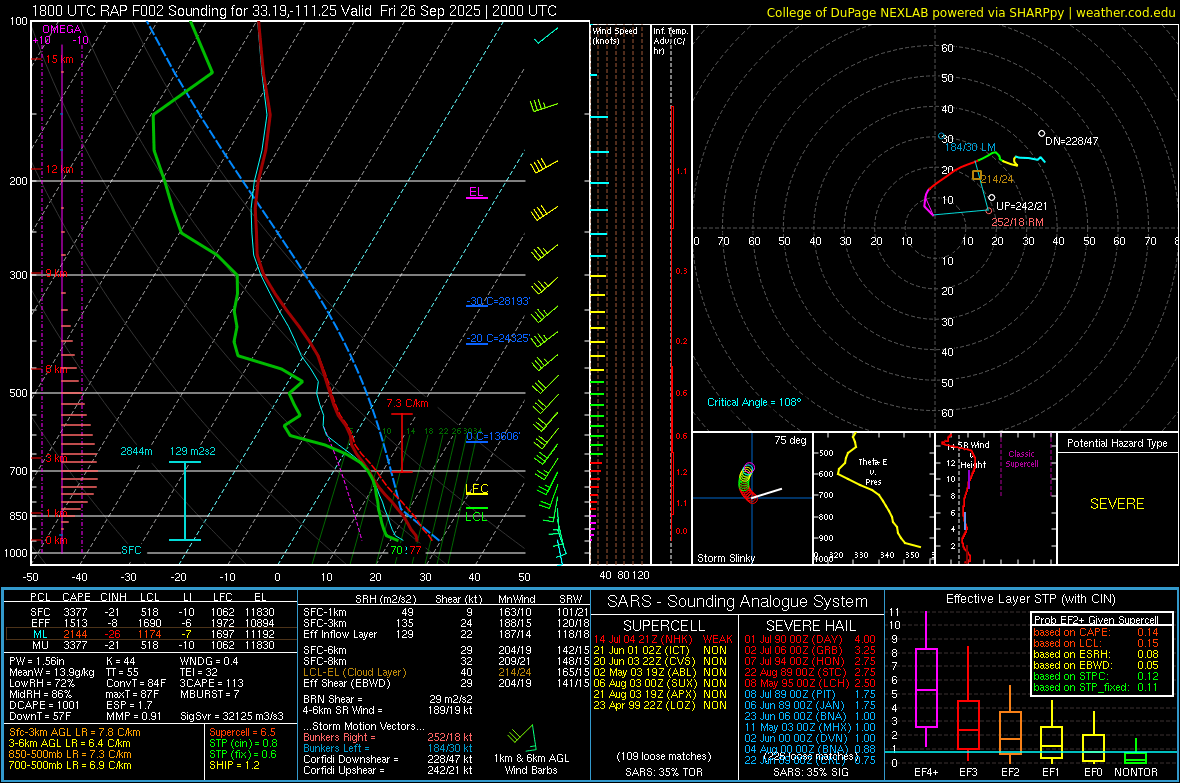The image size is (1180, 783).
Task: Click the 129 m2s2 helicity label
Action: [x=193, y=451]
